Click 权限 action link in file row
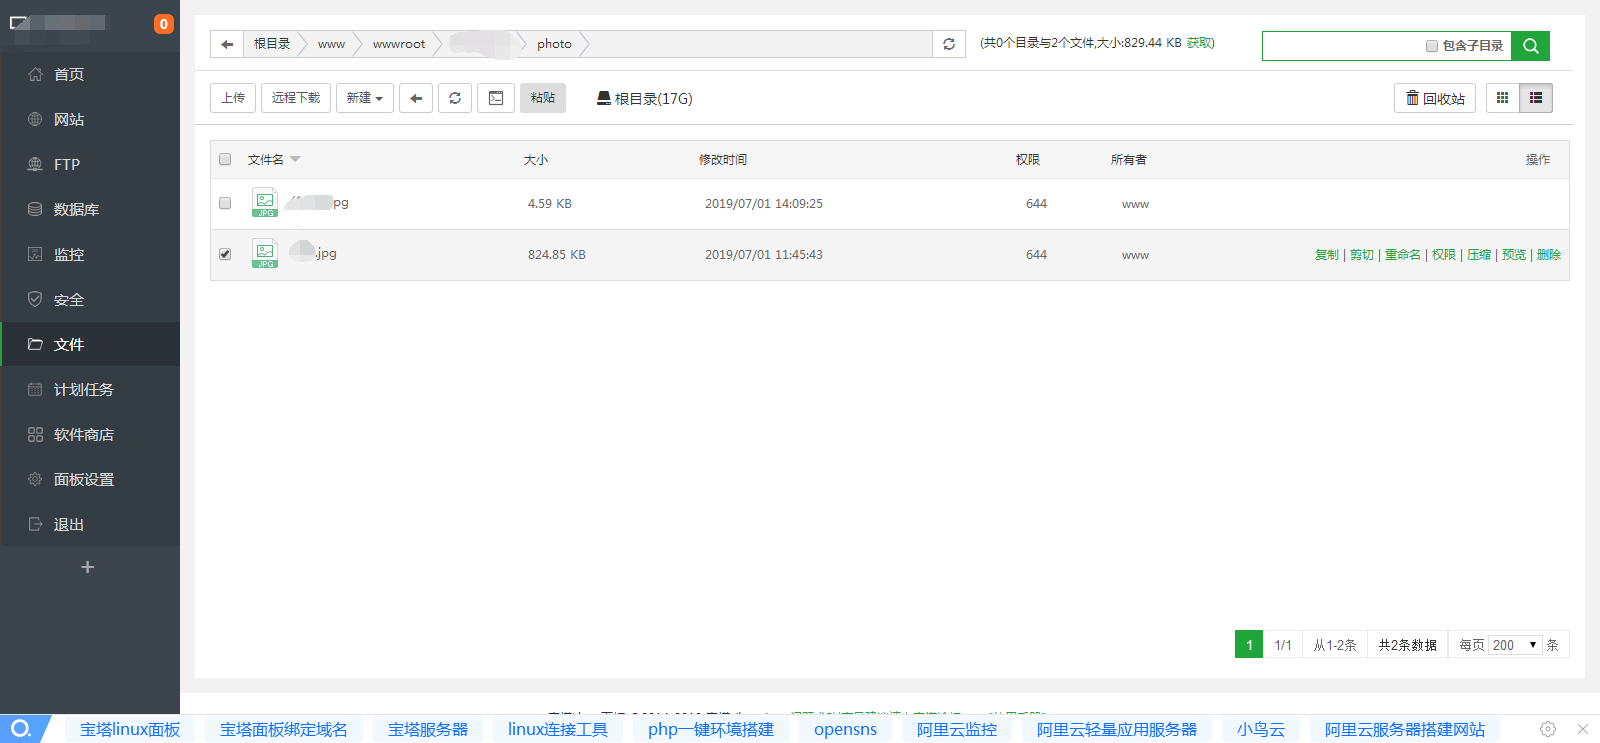 coord(1444,255)
